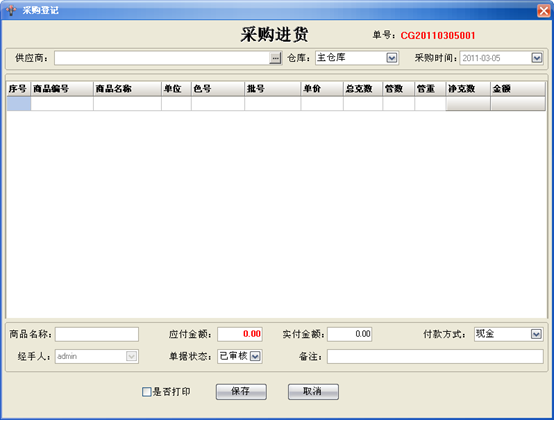
Task: Click the app icon in title bar
Action: pyautogui.click(x=11, y=10)
